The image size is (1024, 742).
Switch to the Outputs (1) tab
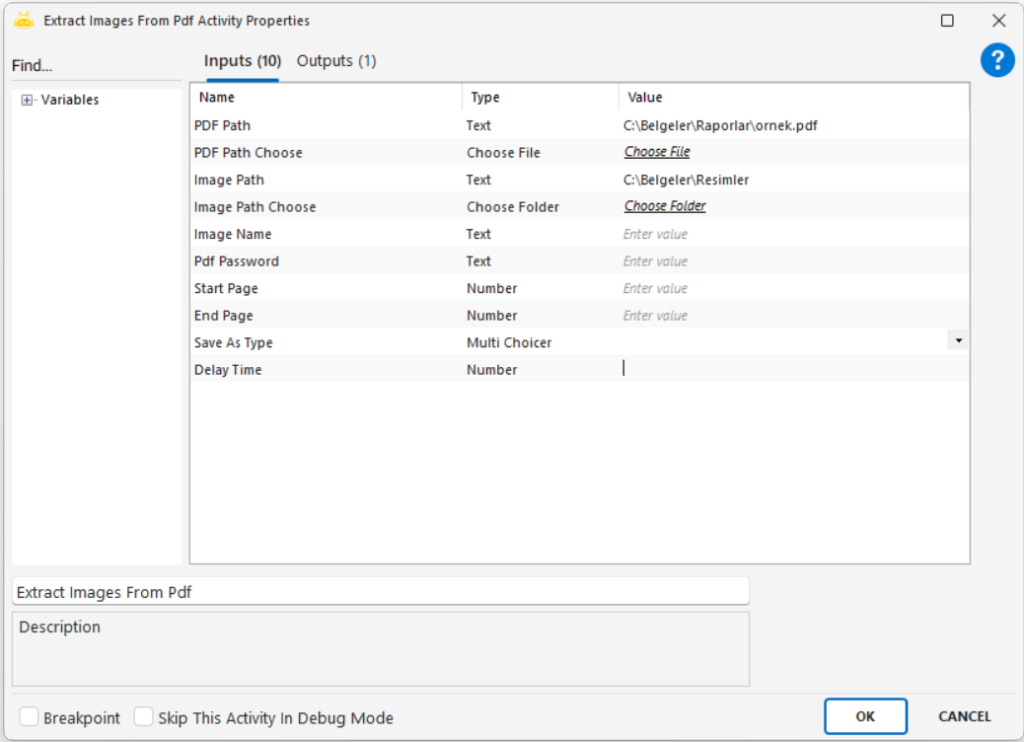coord(336,61)
